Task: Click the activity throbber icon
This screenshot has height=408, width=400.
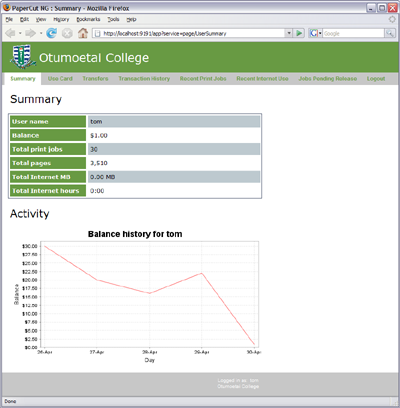Action: pos(392,19)
